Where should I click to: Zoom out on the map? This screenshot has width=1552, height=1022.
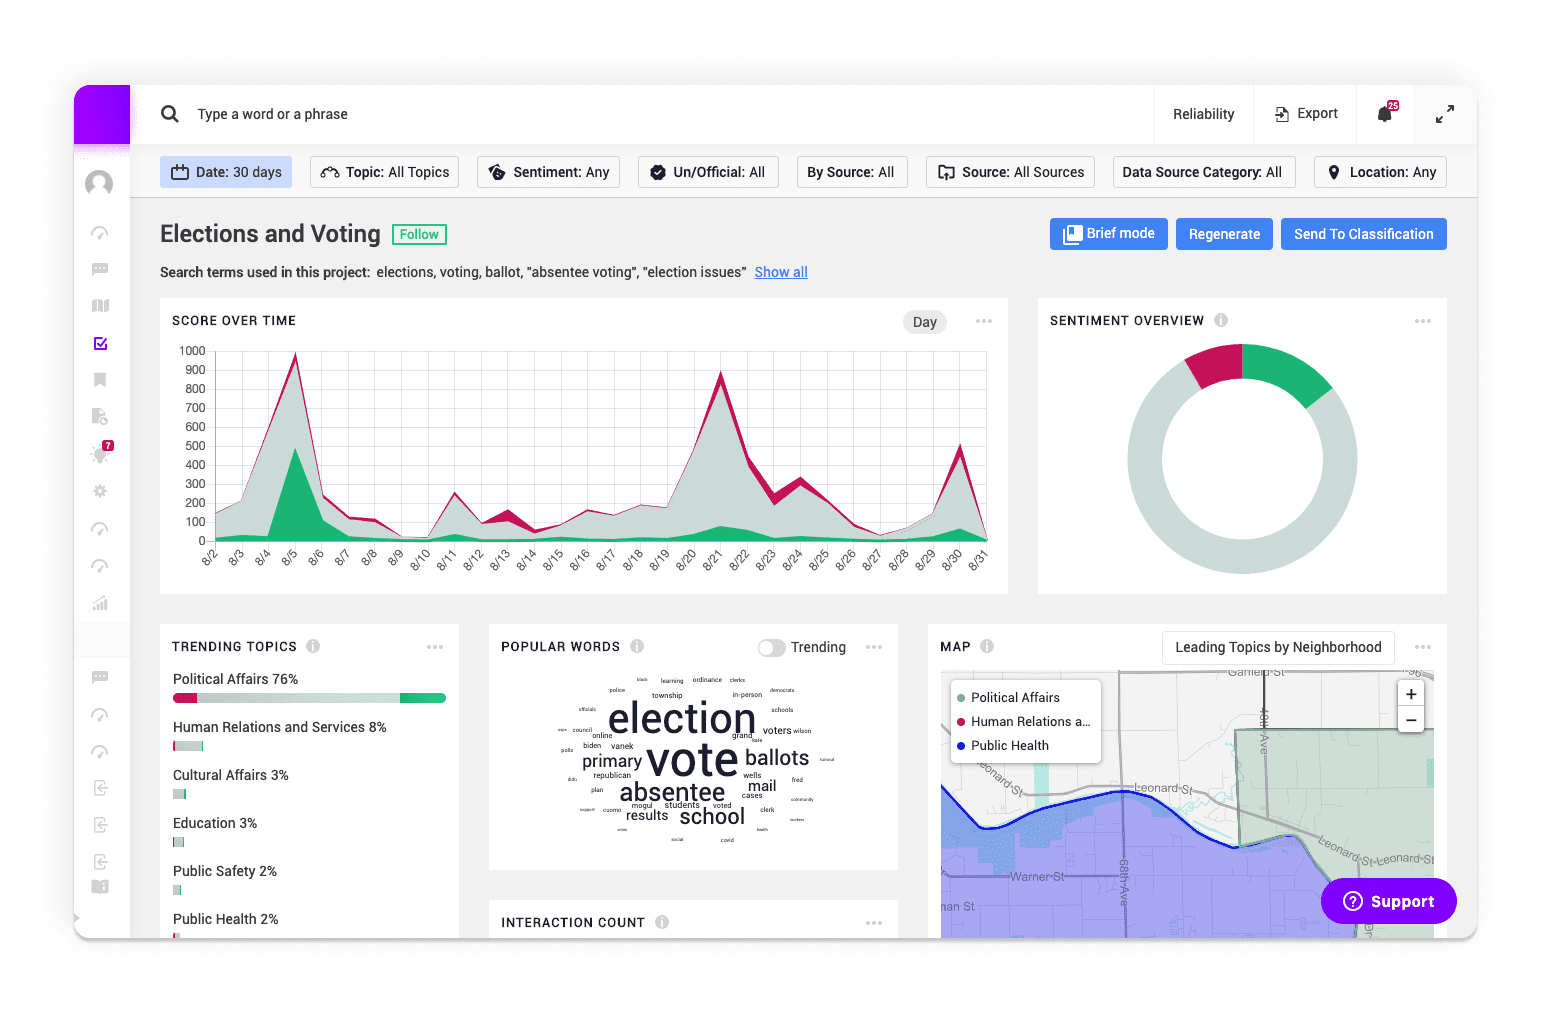(x=1411, y=720)
